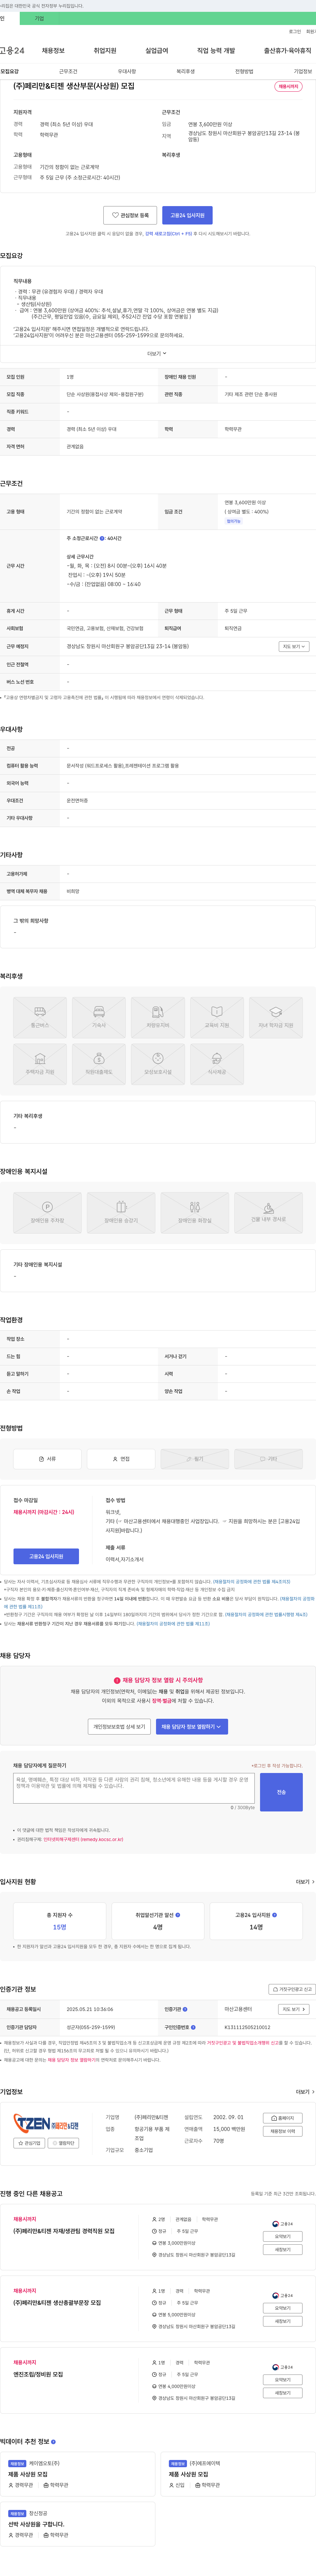The height and width of the screenshot is (2576, 316).
Task: Open the 실업급여 menu
Action: 157,50
